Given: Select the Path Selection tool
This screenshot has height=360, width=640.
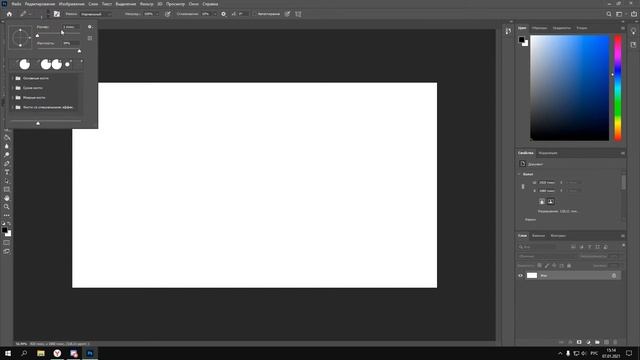Looking at the screenshot, I should [x=7, y=181].
